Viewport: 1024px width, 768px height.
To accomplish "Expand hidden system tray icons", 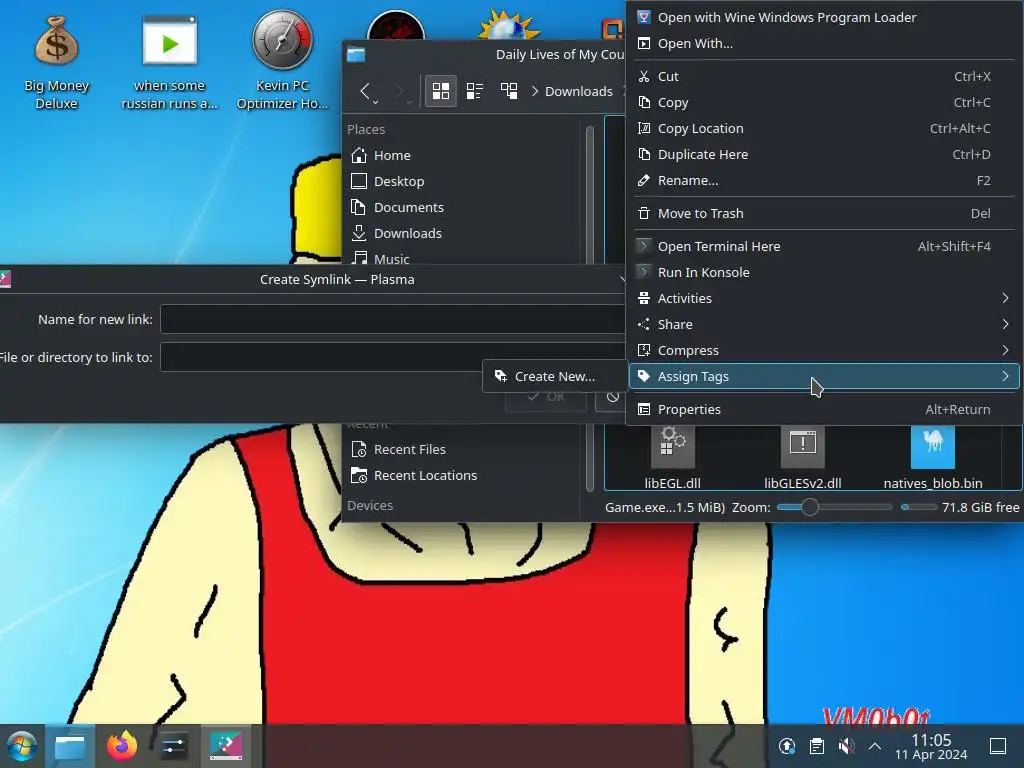I will (x=875, y=746).
